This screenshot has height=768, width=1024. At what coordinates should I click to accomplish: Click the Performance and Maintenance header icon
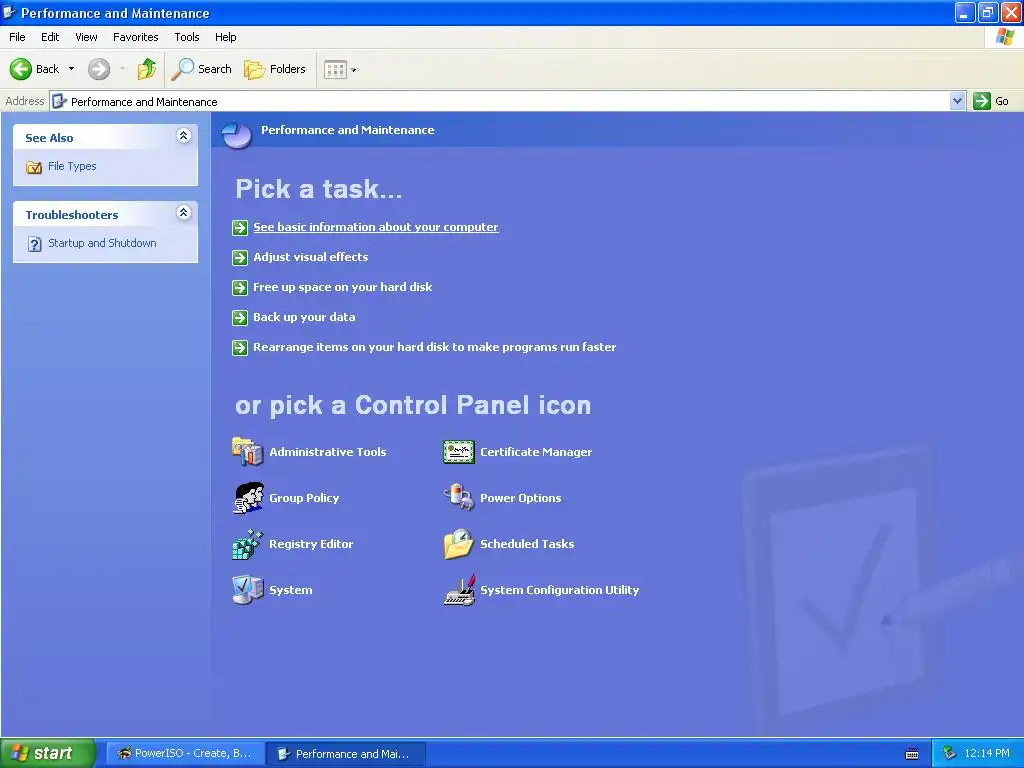(x=236, y=135)
